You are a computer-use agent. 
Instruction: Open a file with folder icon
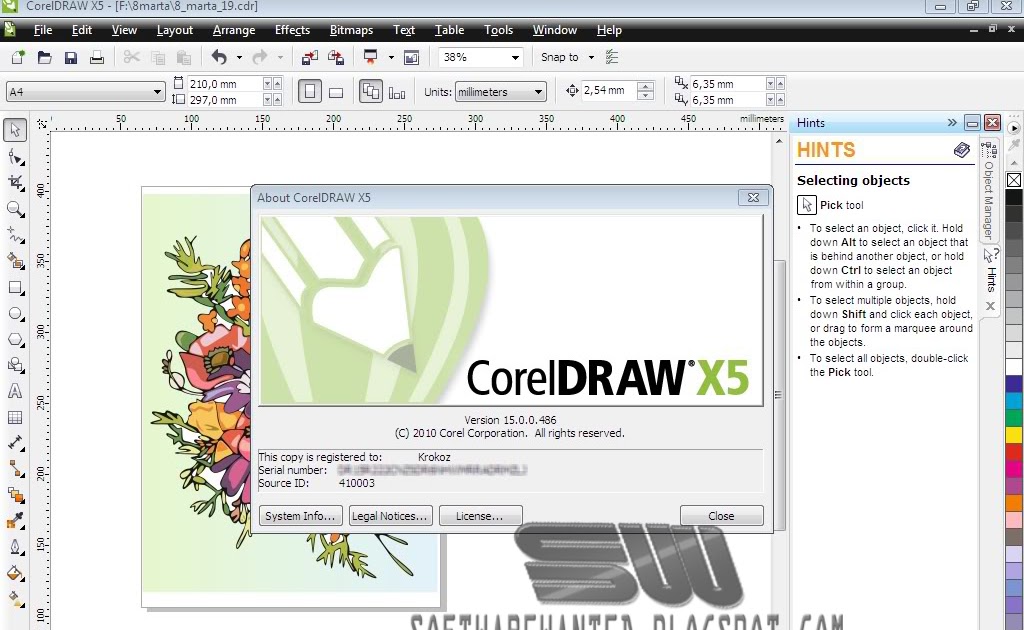pyautogui.click(x=44, y=57)
